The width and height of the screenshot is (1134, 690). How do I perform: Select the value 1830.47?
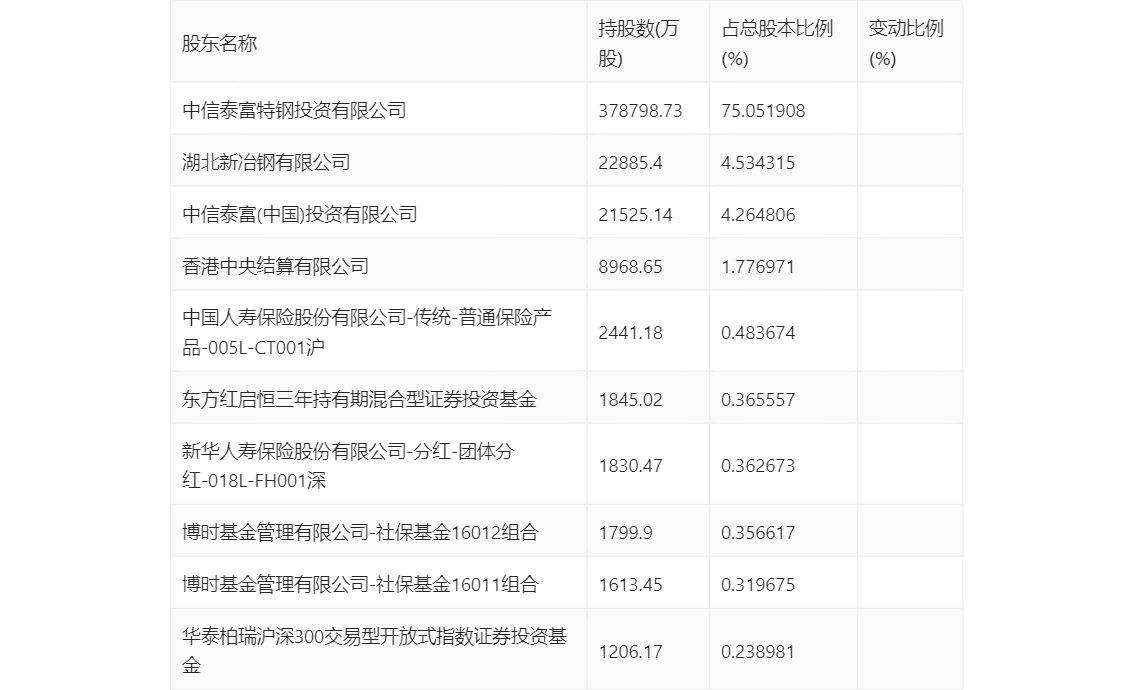point(630,466)
